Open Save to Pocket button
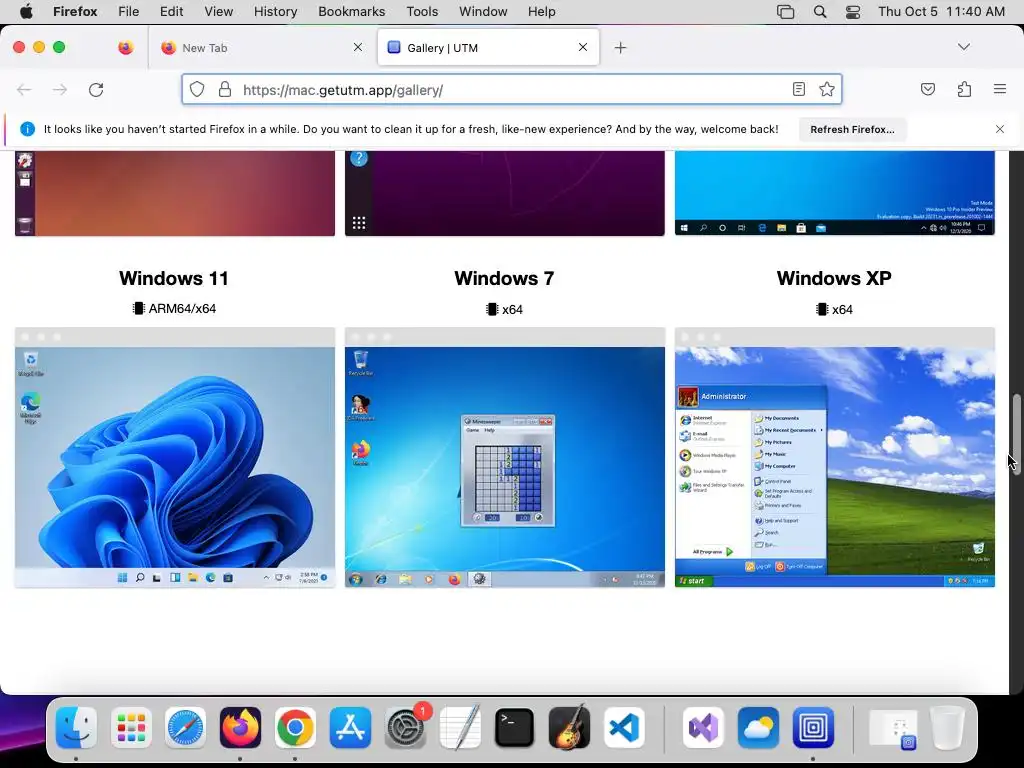This screenshot has width=1024, height=768. coord(928,89)
